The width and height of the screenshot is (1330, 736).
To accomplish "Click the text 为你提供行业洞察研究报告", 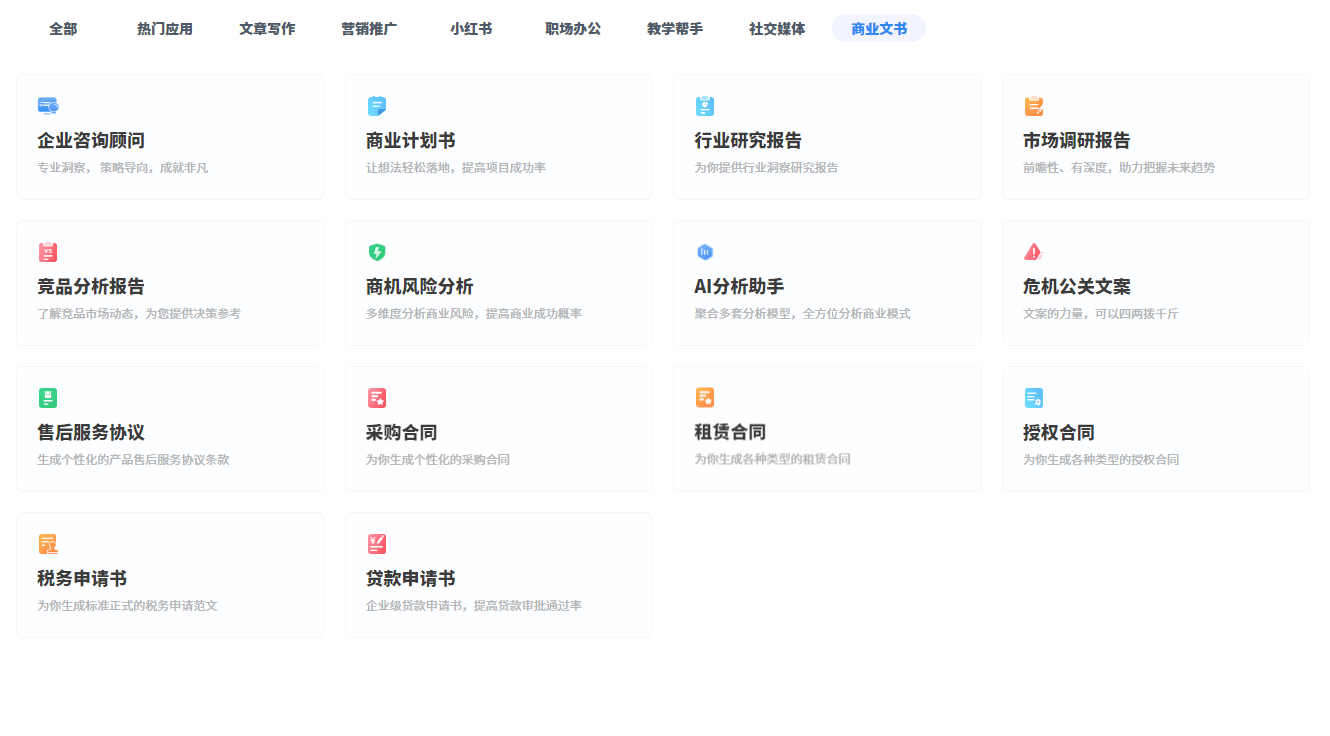I will (766, 168).
